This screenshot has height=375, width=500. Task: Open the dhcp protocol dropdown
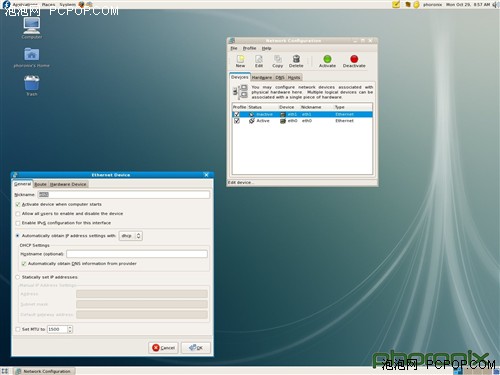(x=131, y=236)
